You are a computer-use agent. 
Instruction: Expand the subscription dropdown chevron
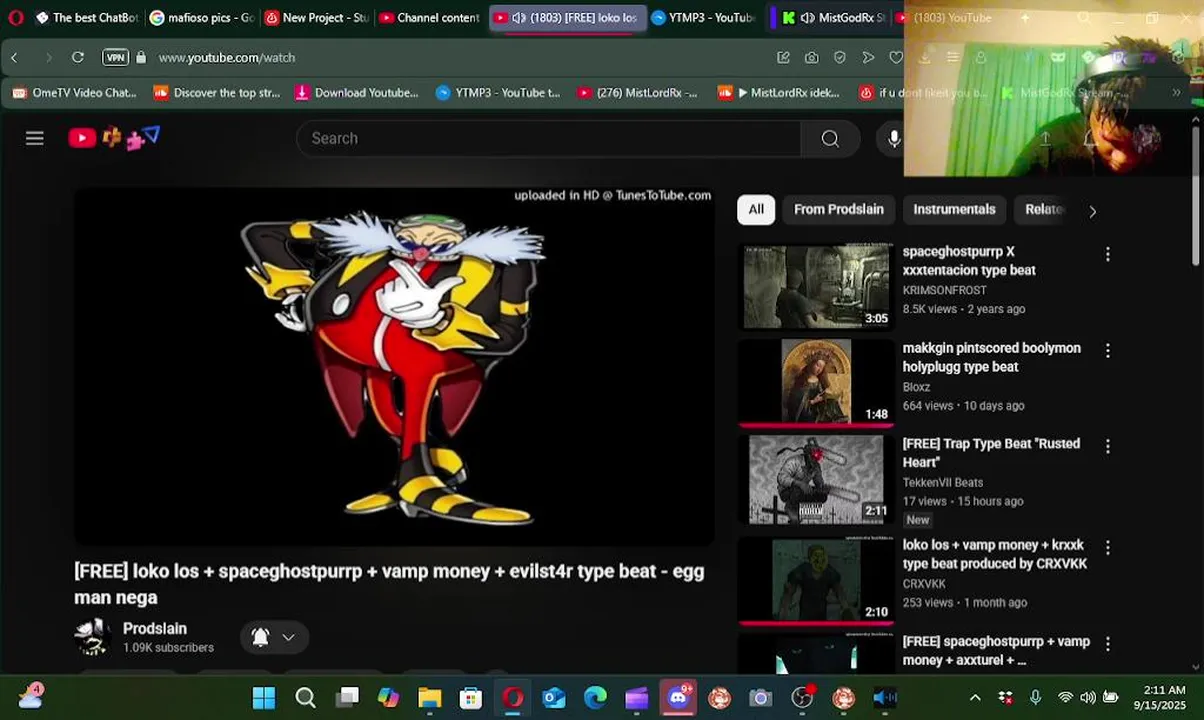(288, 637)
